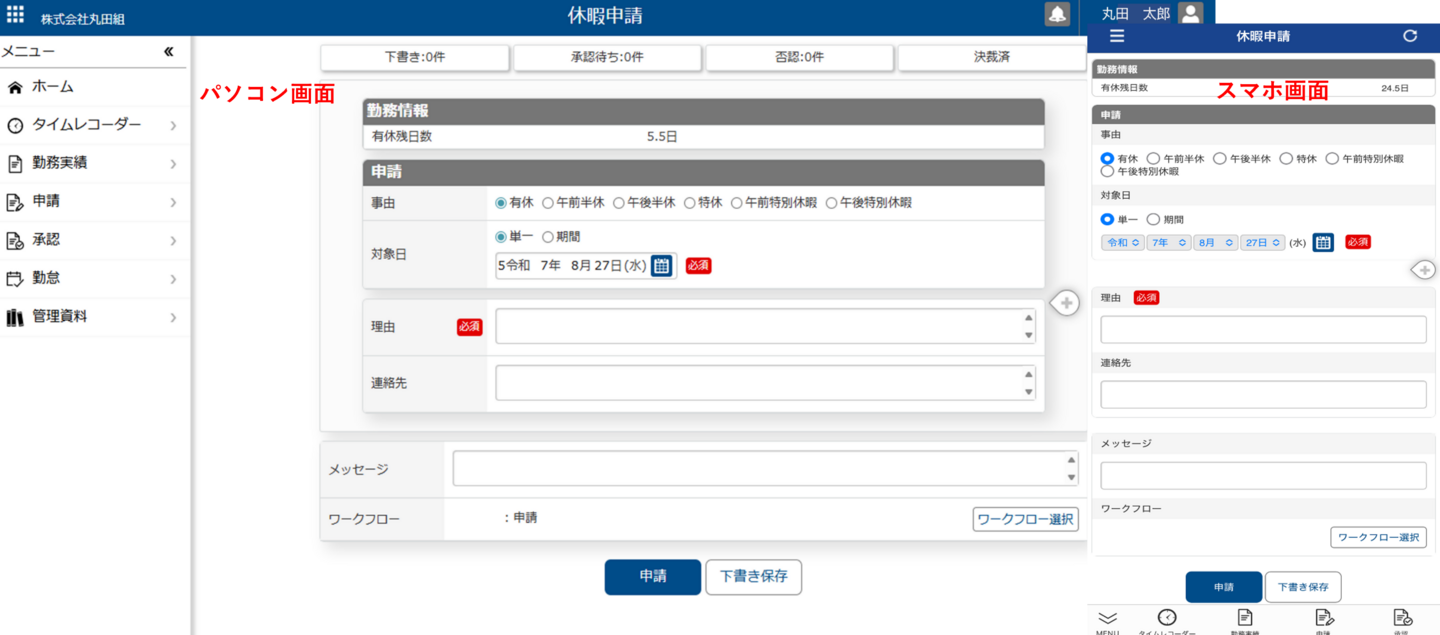
Task: Switch to 承認待ち:0件 tab
Action: click(x=607, y=57)
